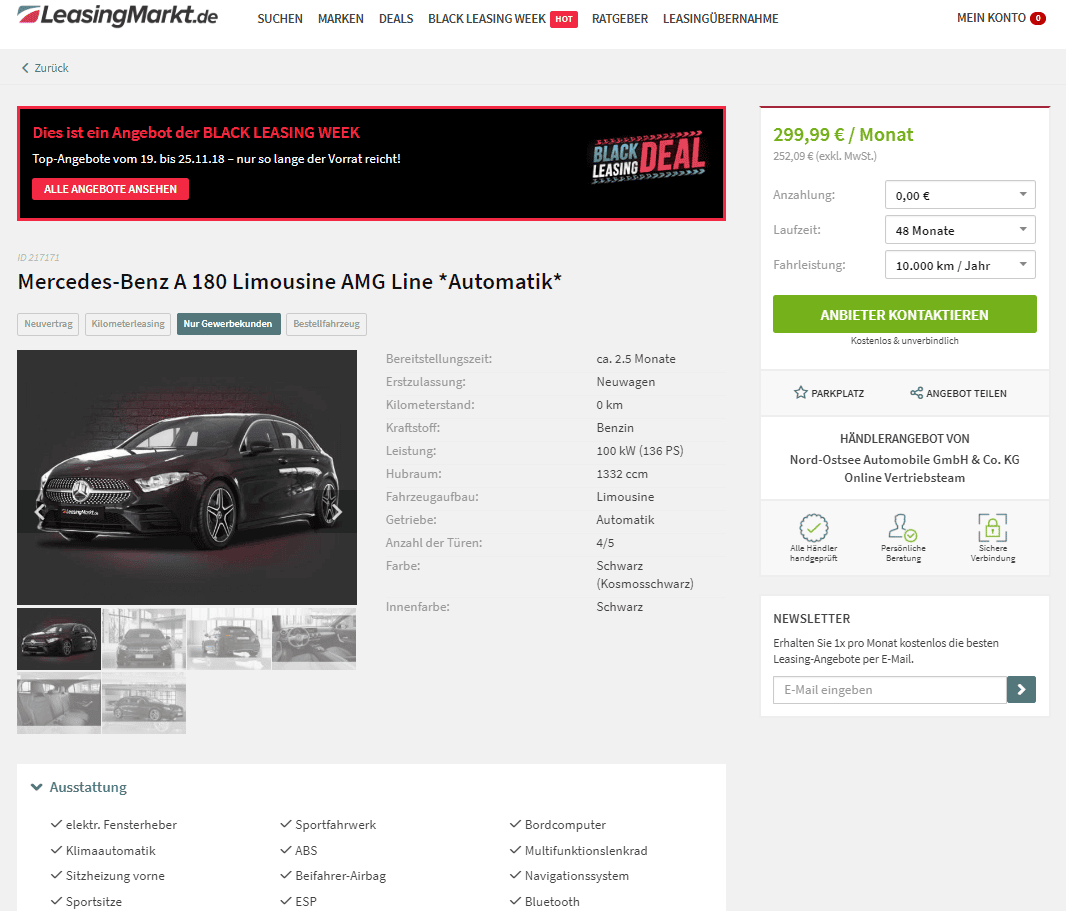Image resolution: width=1066 pixels, height=911 pixels.
Task: Click the Nur Gewerbekunden tag
Action: tap(228, 324)
